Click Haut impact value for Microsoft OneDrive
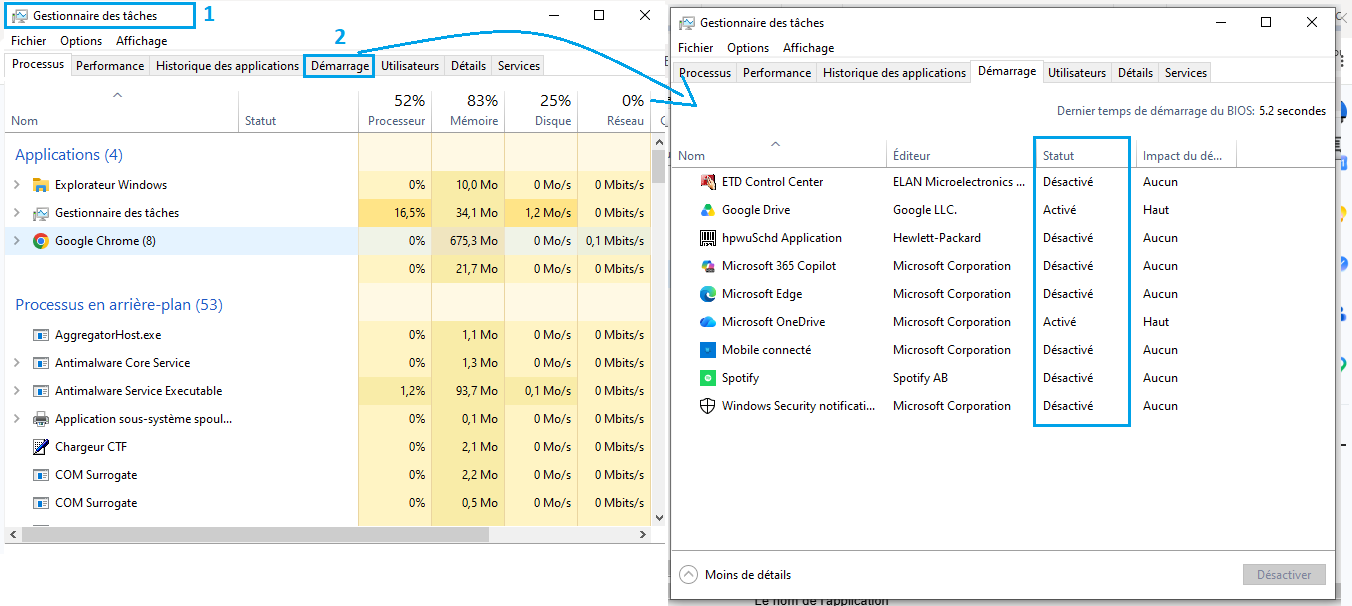 pos(1156,322)
